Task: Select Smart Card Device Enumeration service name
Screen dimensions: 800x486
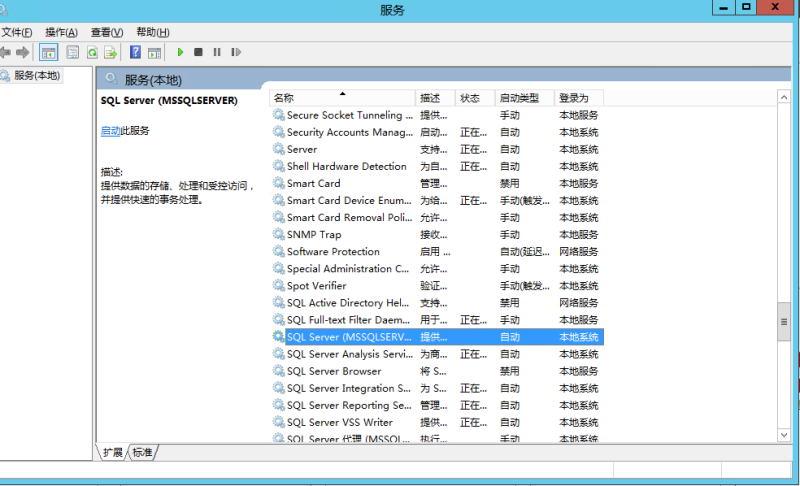Action: 349,200
